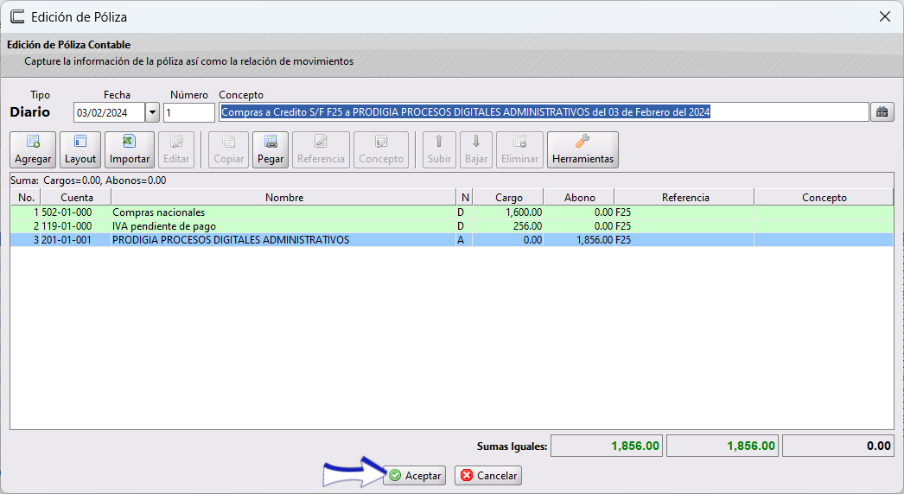Click the Cancelar button
Image resolution: width=904 pixels, height=495 pixels.
(x=488, y=475)
